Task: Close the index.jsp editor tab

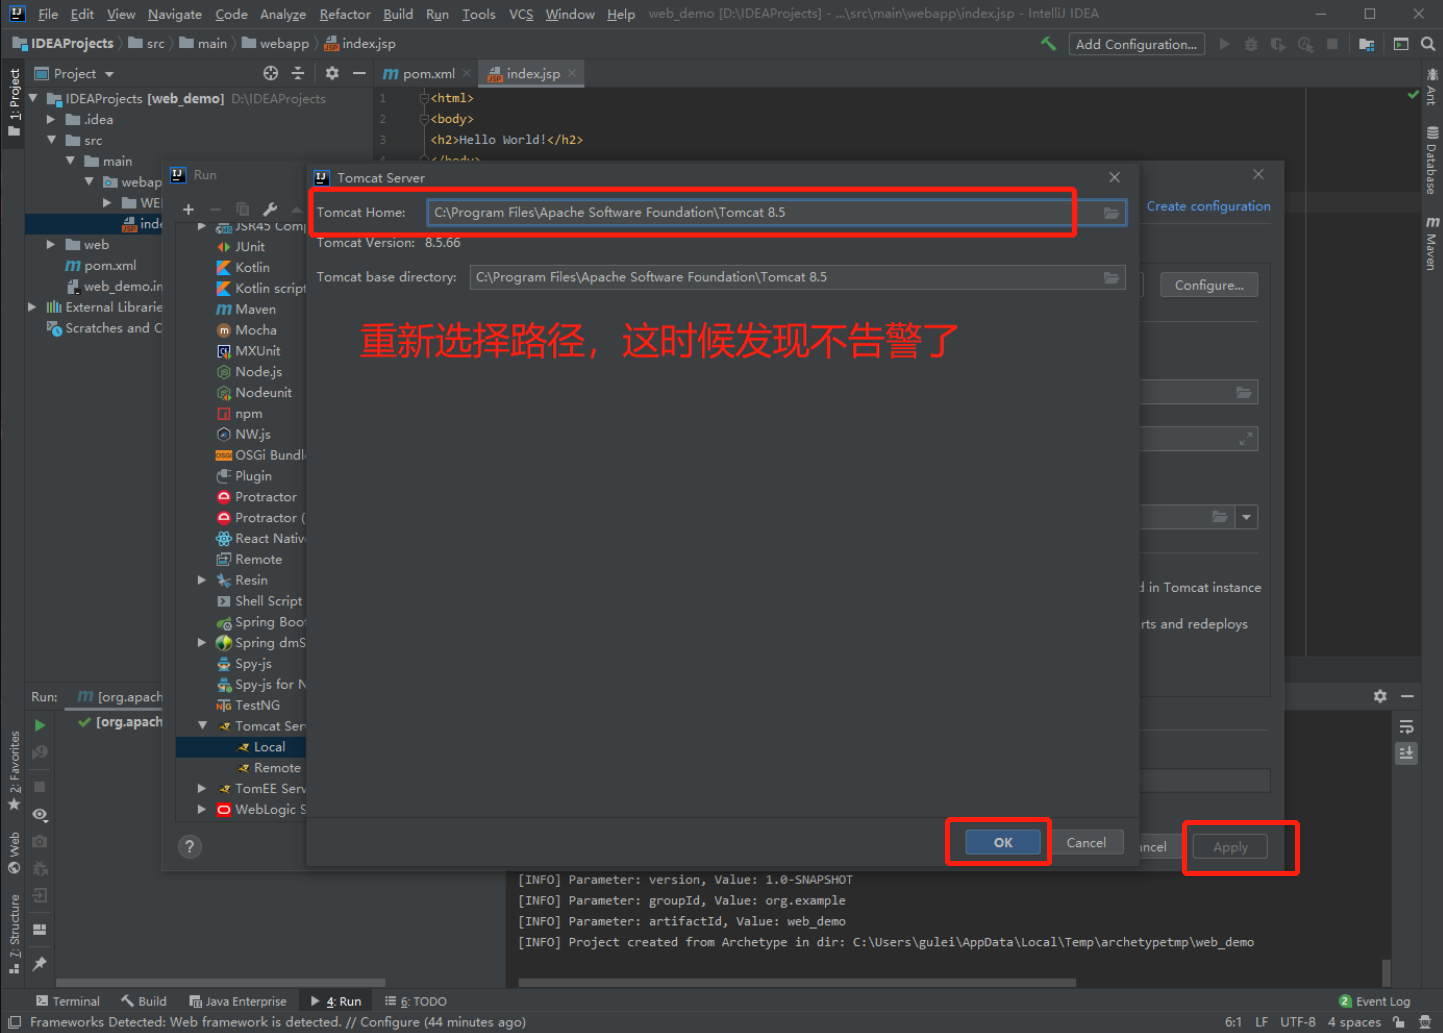Action: pyautogui.click(x=572, y=73)
